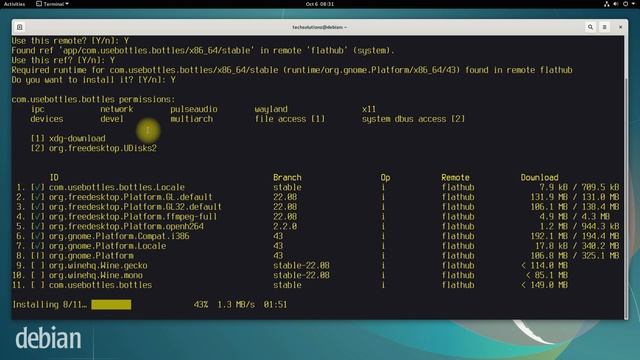Click org.gnome.Platform.Locale text
Screen dimensions: 640x360
pyautogui.click(x=108, y=246)
